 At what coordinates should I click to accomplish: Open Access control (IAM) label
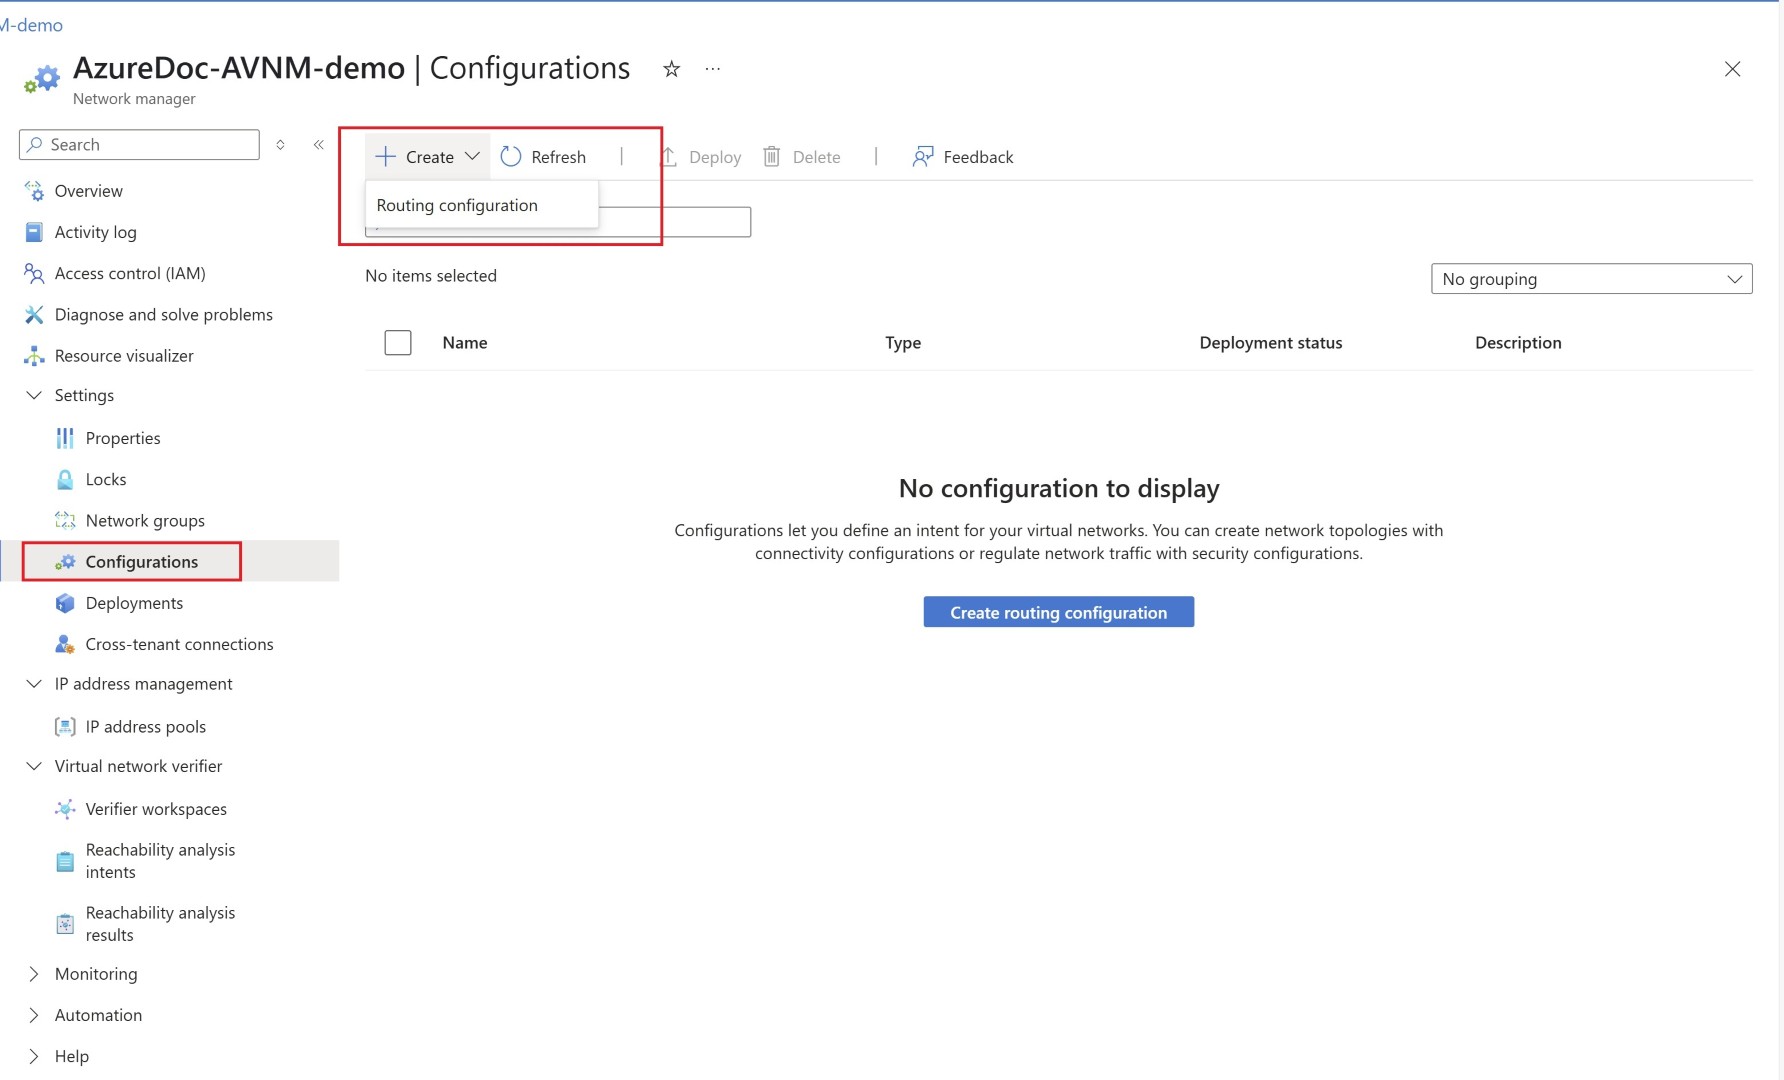(x=130, y=273)
